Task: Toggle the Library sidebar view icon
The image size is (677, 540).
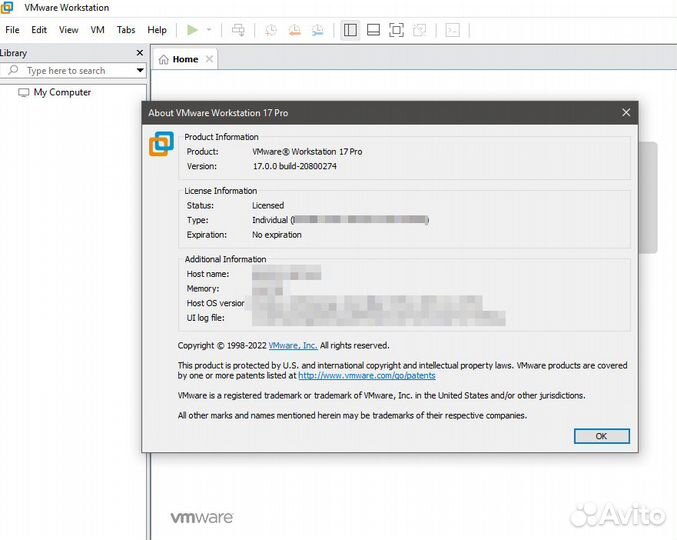Action: [350, 30]
